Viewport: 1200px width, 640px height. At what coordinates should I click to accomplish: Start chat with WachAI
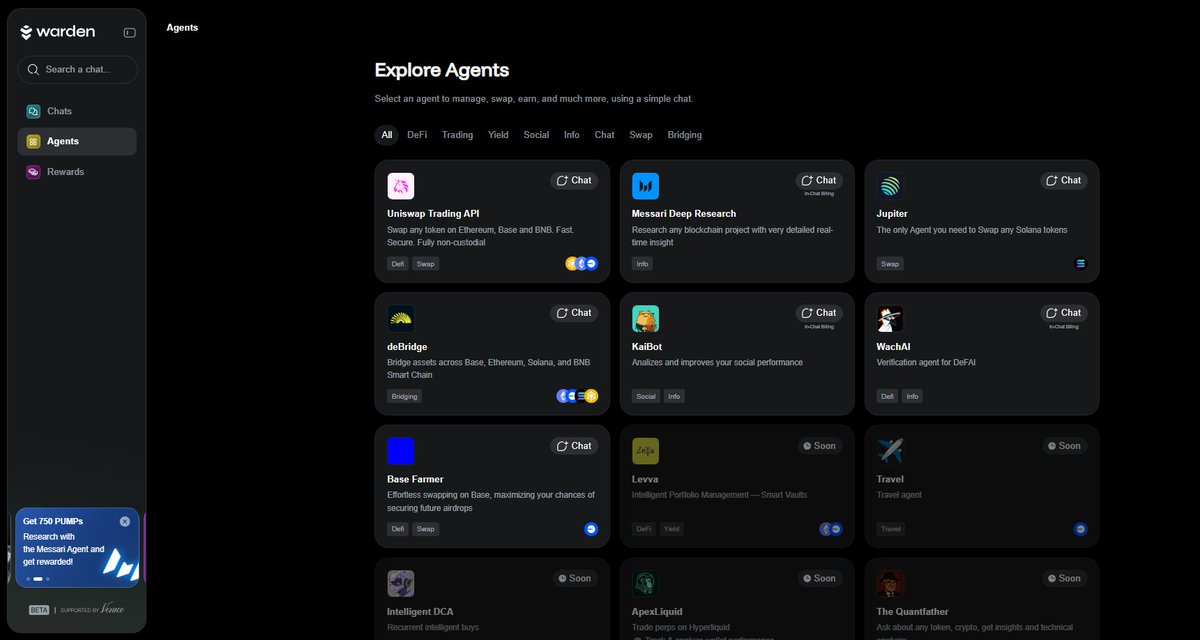tap(1064, 313)
